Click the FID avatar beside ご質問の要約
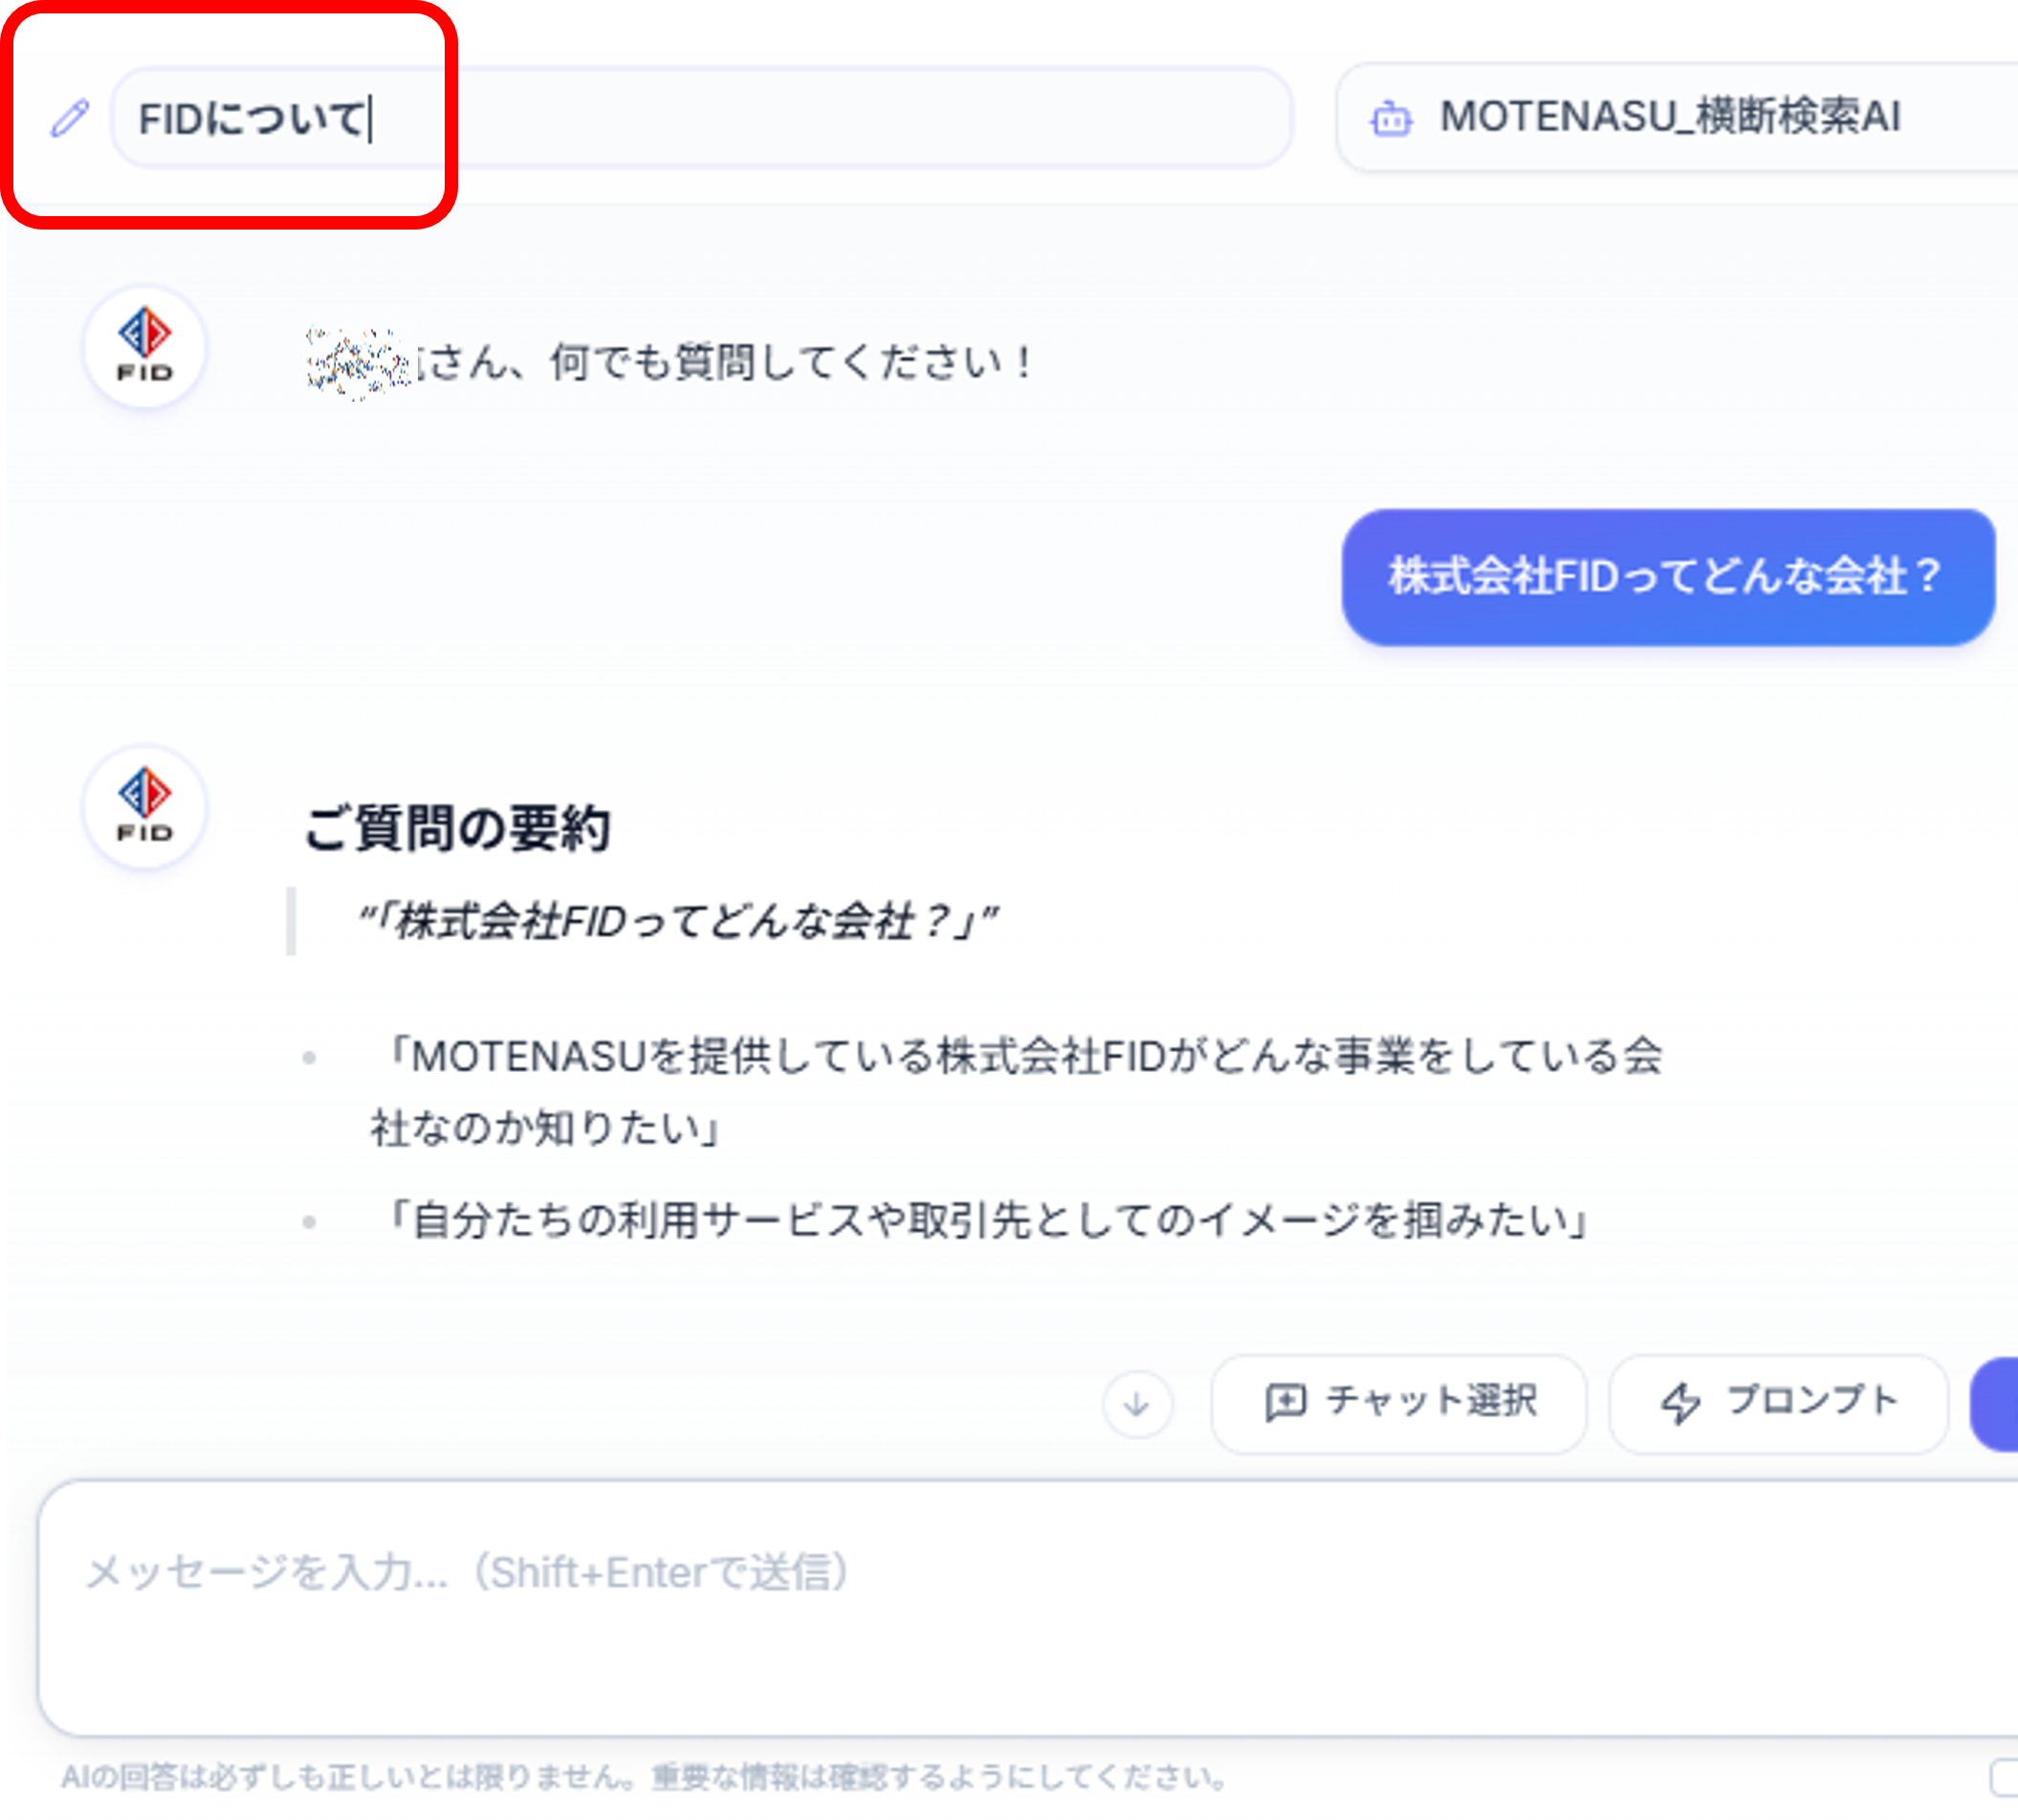2018x1820 pixels. (x=145, y=807)
